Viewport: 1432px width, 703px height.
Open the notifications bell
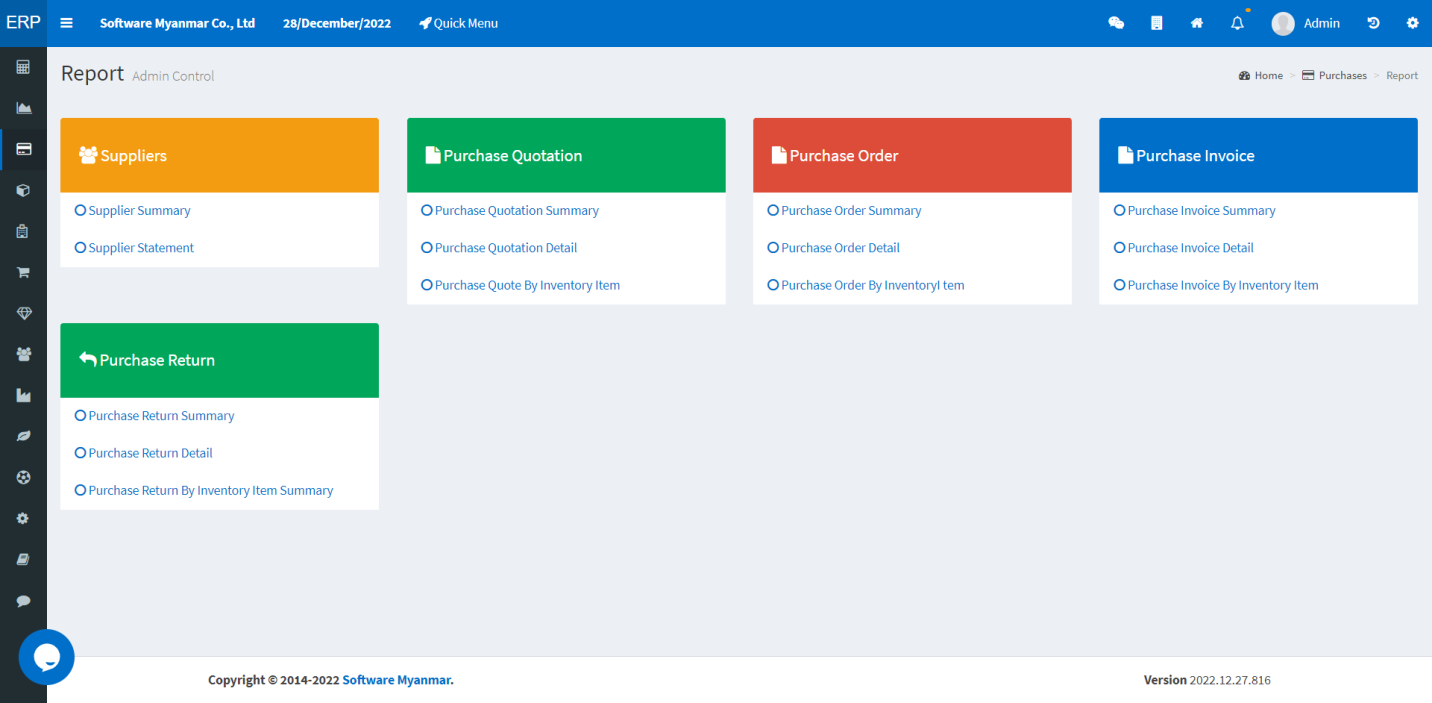pos(1237,23)
